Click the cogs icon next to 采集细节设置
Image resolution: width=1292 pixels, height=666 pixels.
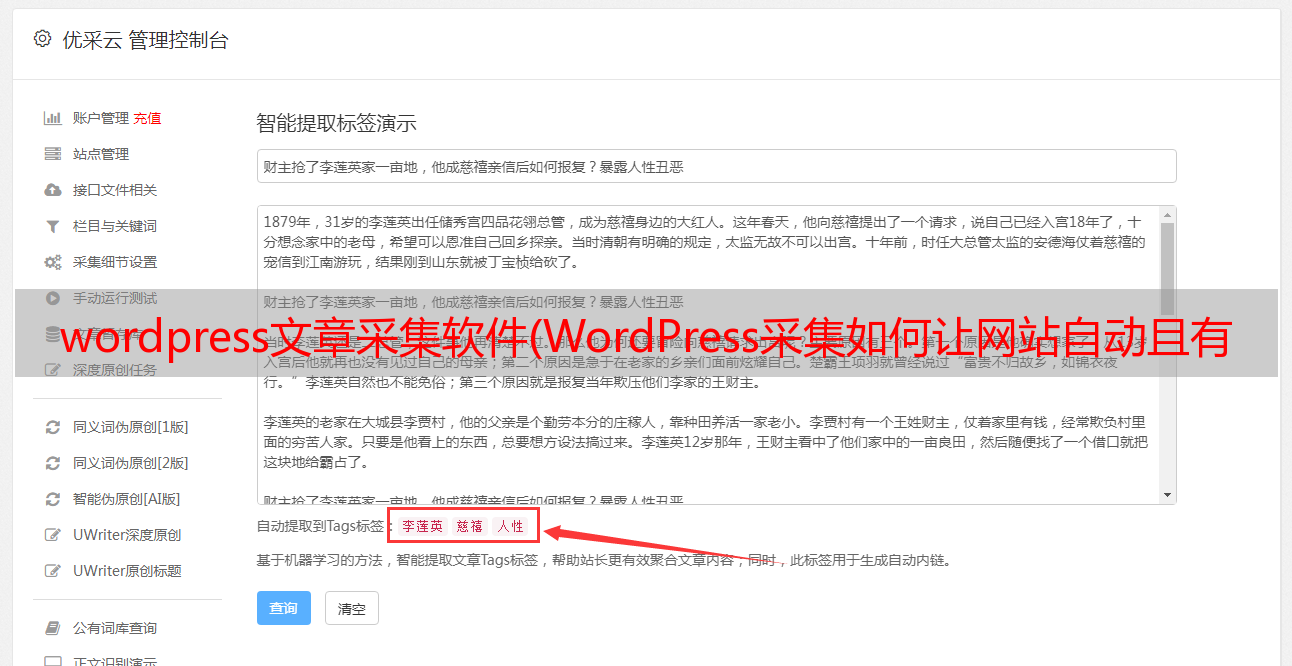pyautogui.click(x=52, y=262)
